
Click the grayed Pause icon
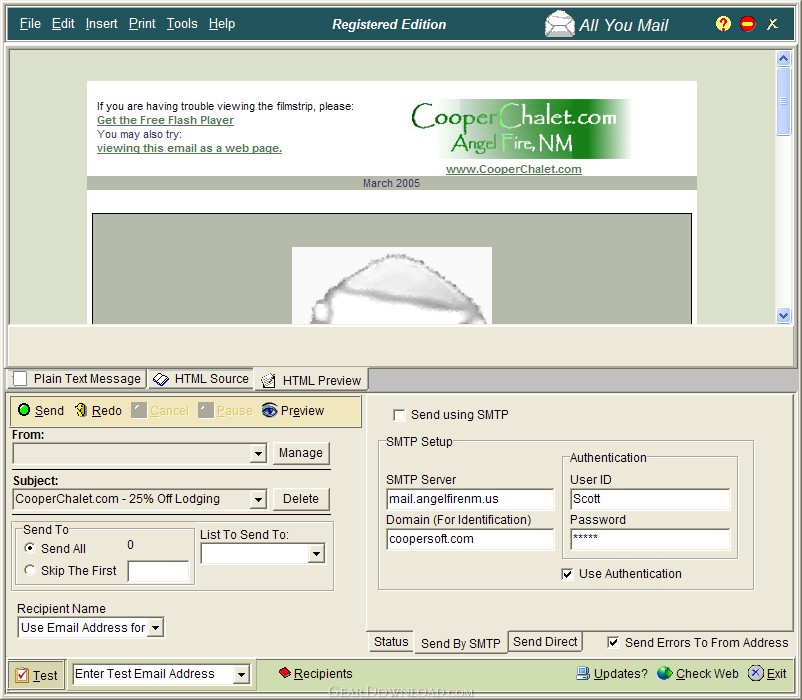tap(206, 410)
